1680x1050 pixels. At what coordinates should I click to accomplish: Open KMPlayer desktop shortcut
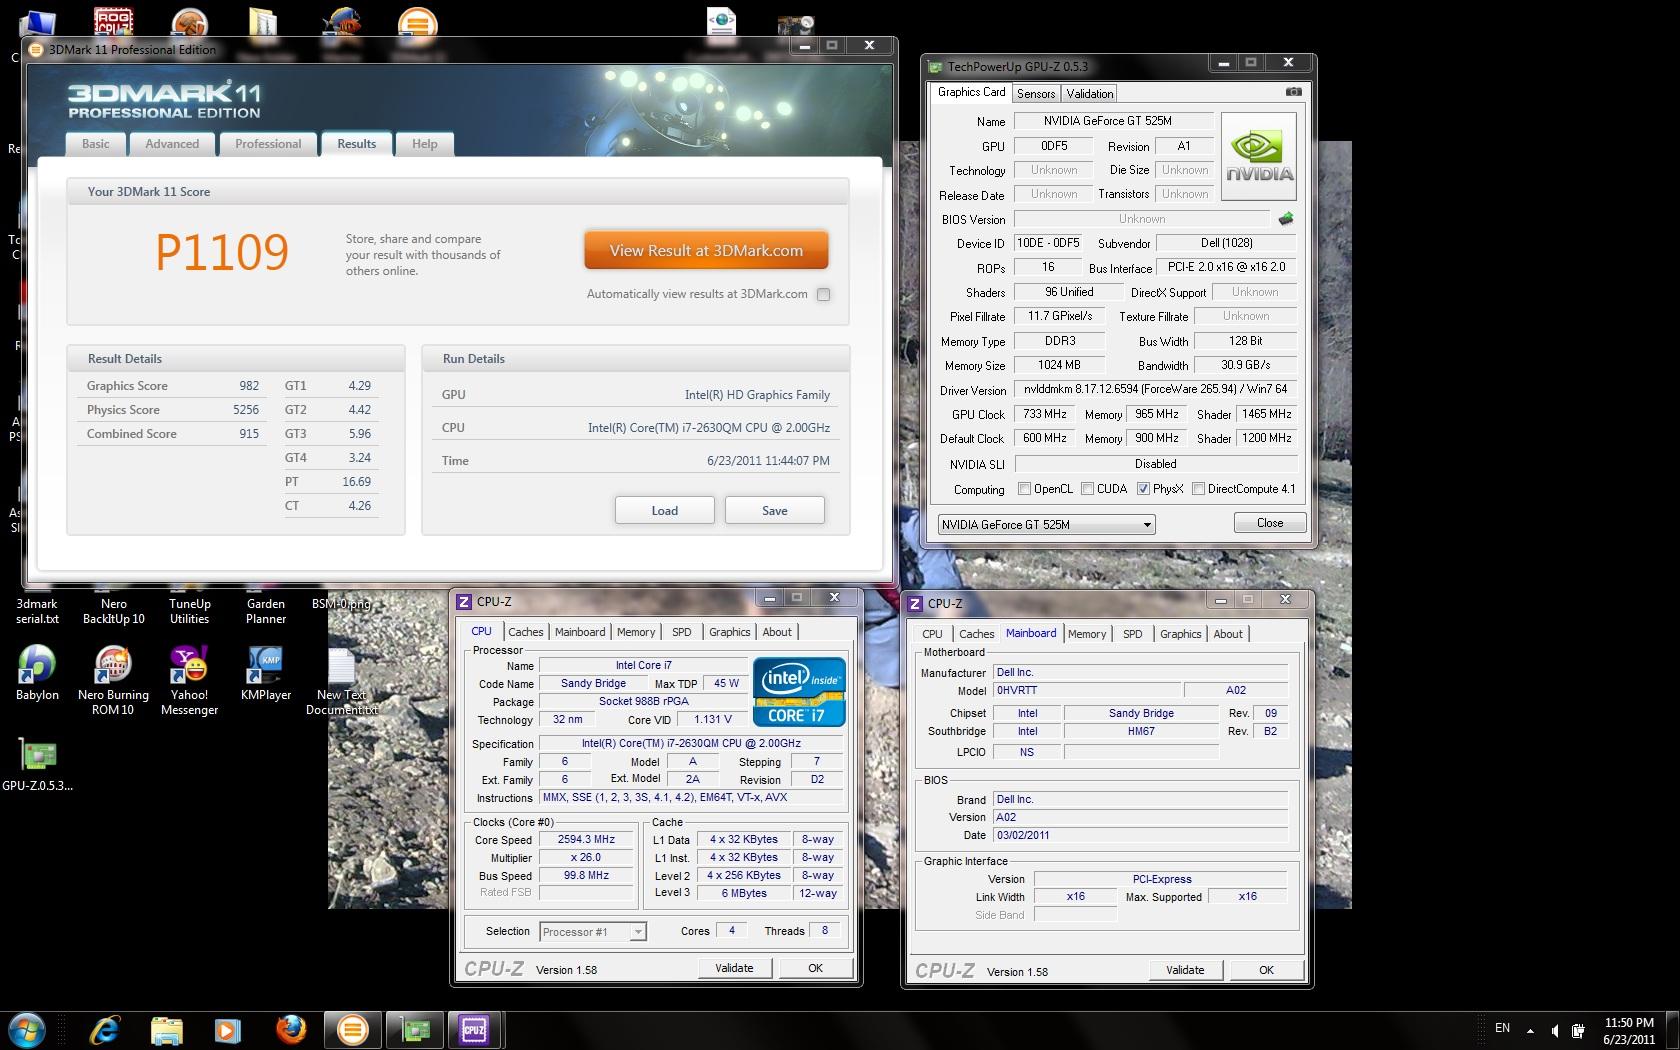coord(266,672)
